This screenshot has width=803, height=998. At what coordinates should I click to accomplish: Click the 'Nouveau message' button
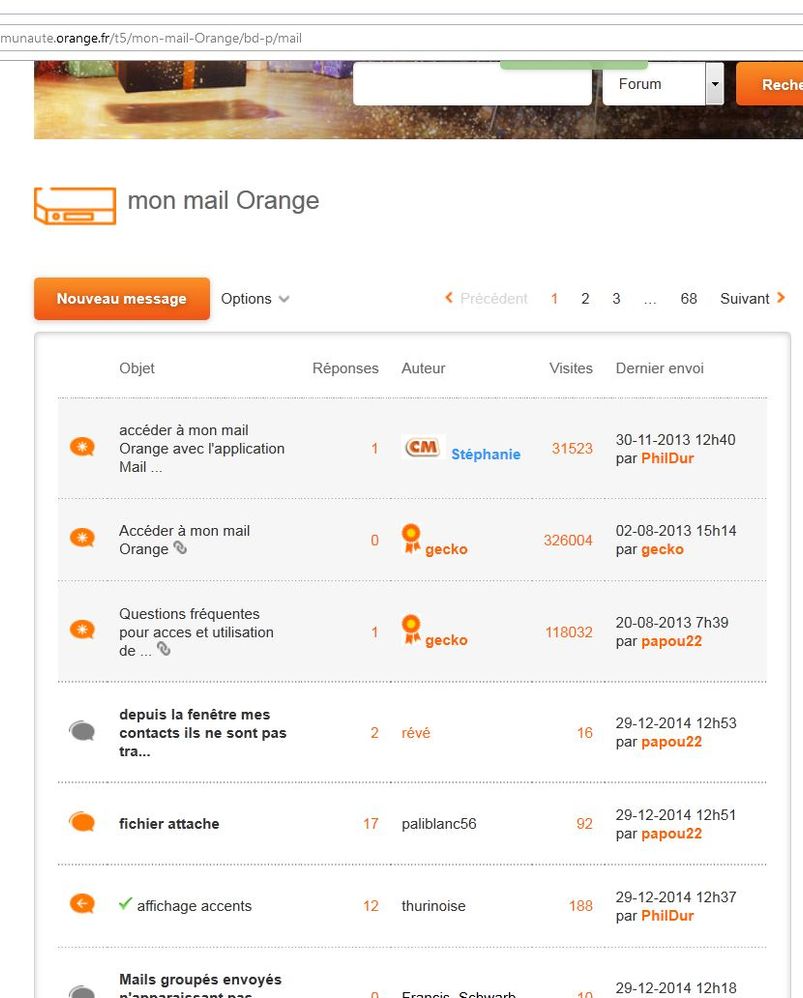tap(121, 298)
